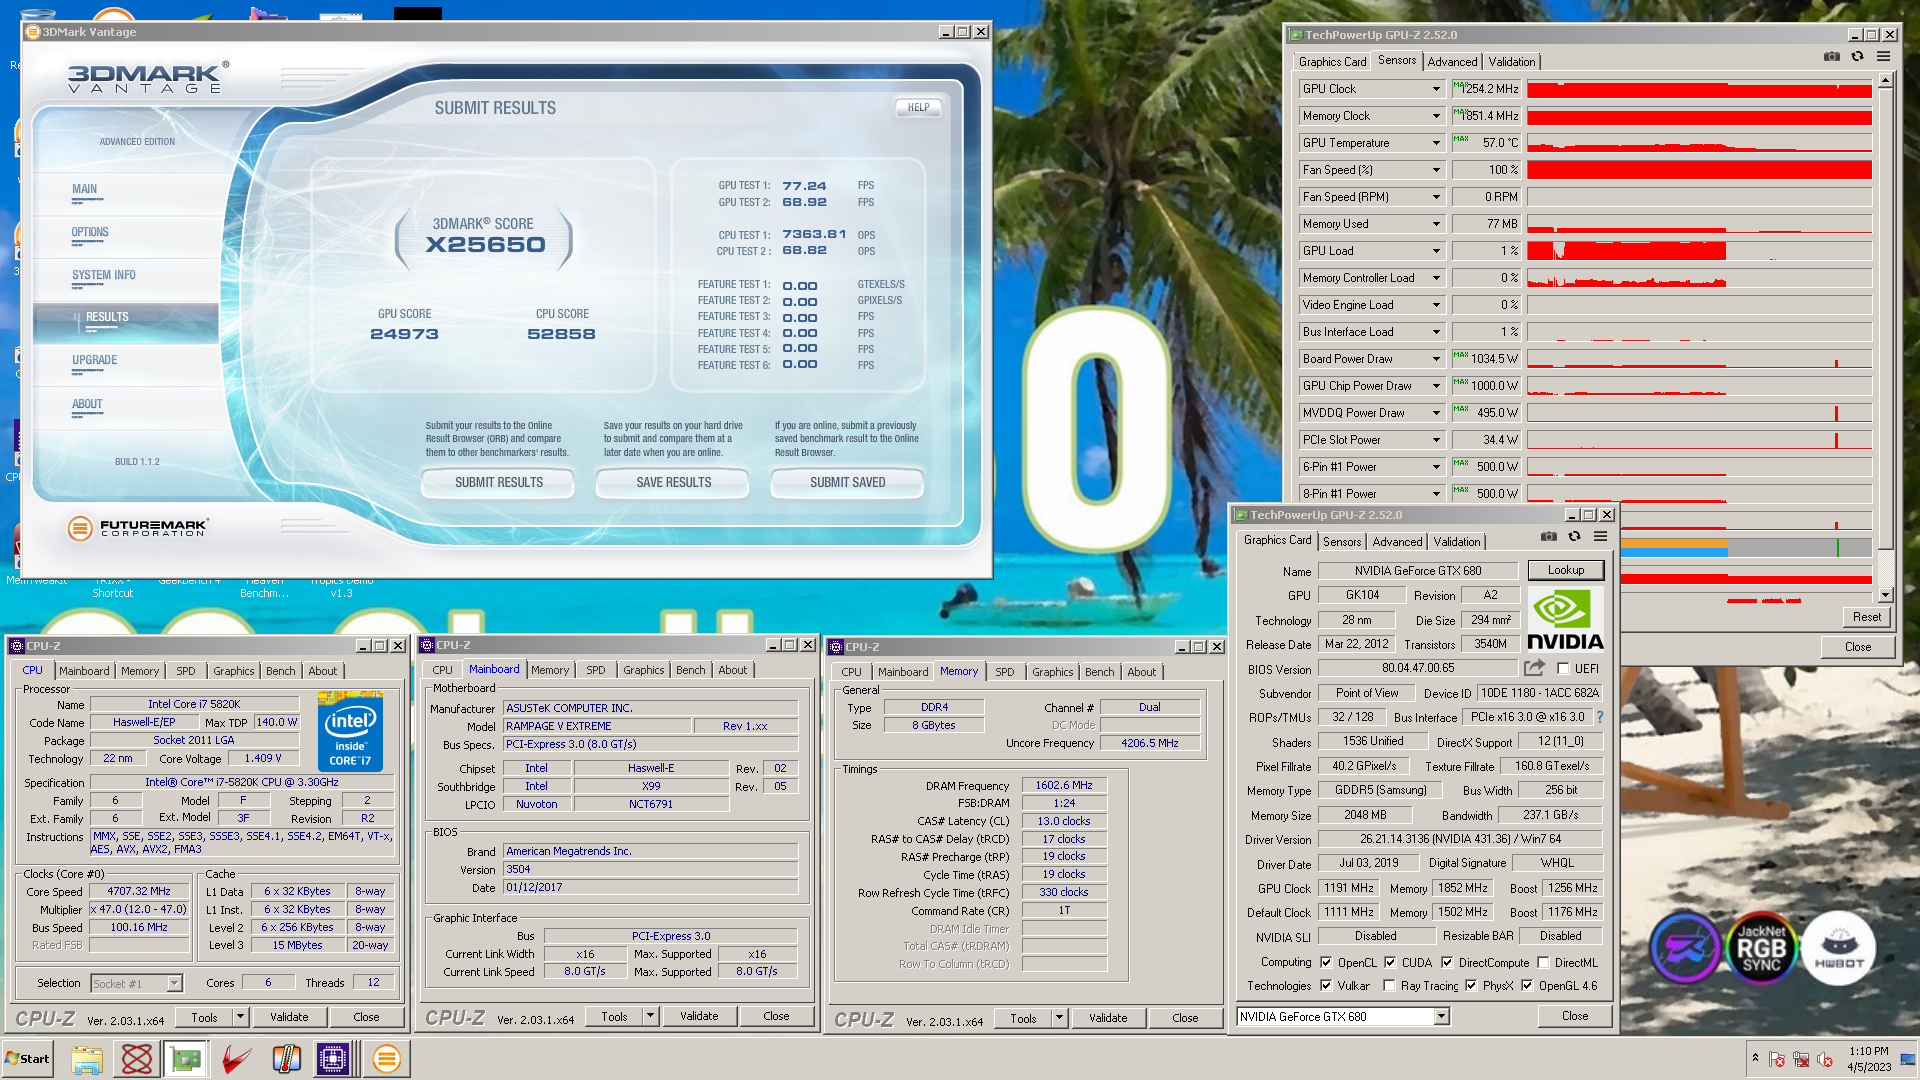Screen dimensions: 1920x1080
Task: Click the NVIDIA logo in GPU-Z
Action: point(1565,620)
